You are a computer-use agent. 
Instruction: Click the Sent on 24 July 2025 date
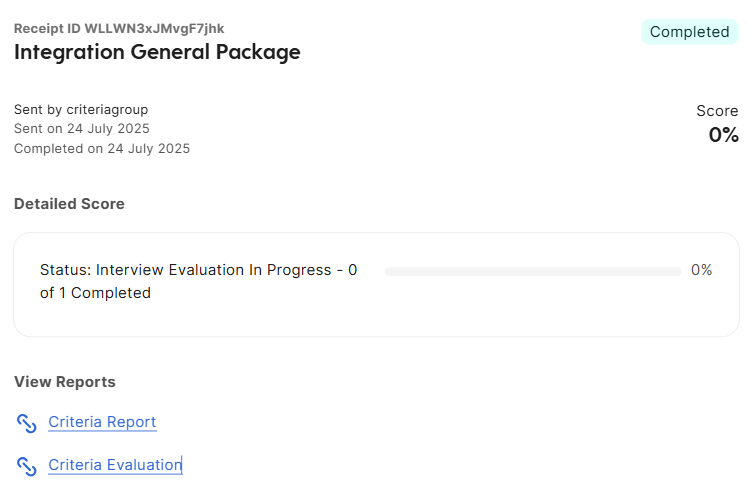(x=82, y=129)
